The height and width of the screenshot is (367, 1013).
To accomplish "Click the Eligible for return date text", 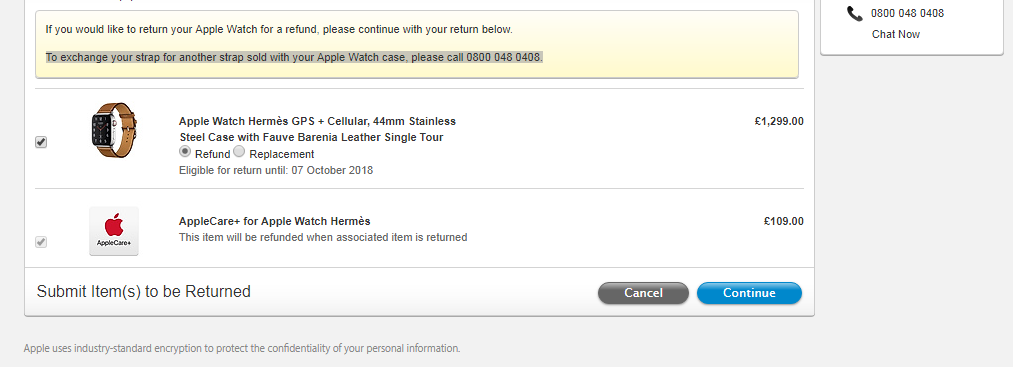I will (x=276, y=171).
